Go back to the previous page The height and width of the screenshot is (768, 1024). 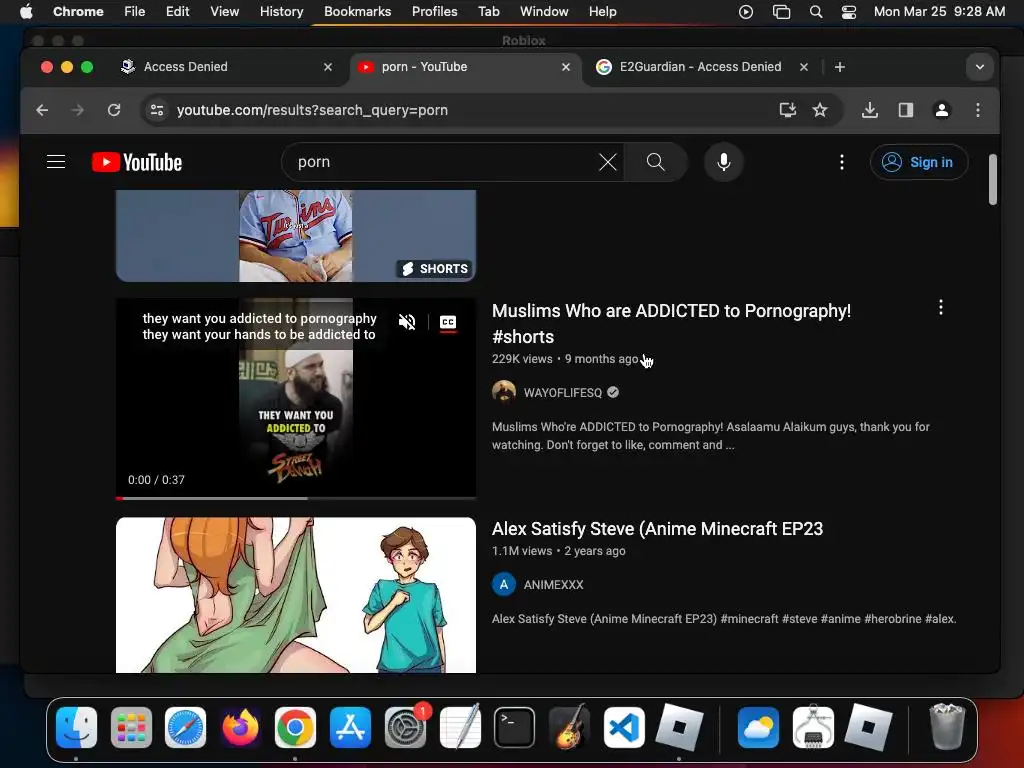click(x=42, y=110)
